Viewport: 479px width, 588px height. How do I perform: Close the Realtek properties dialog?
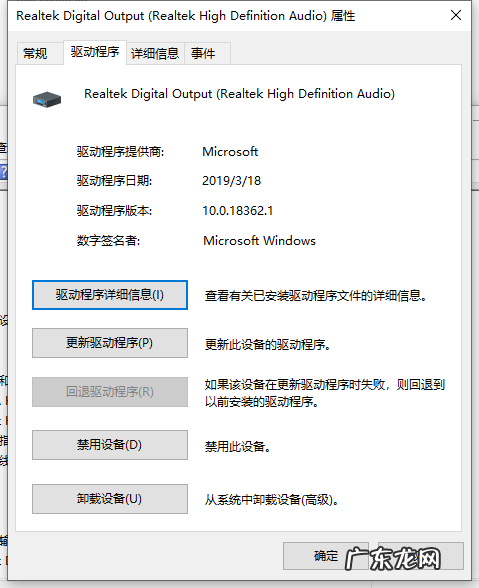point(456,15)
